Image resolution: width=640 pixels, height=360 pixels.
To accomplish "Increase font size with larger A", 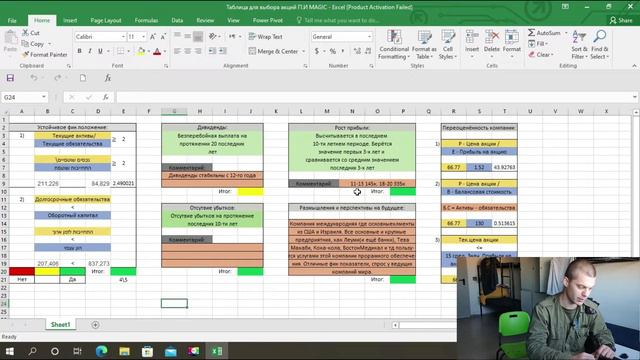I will pos(153,37).
